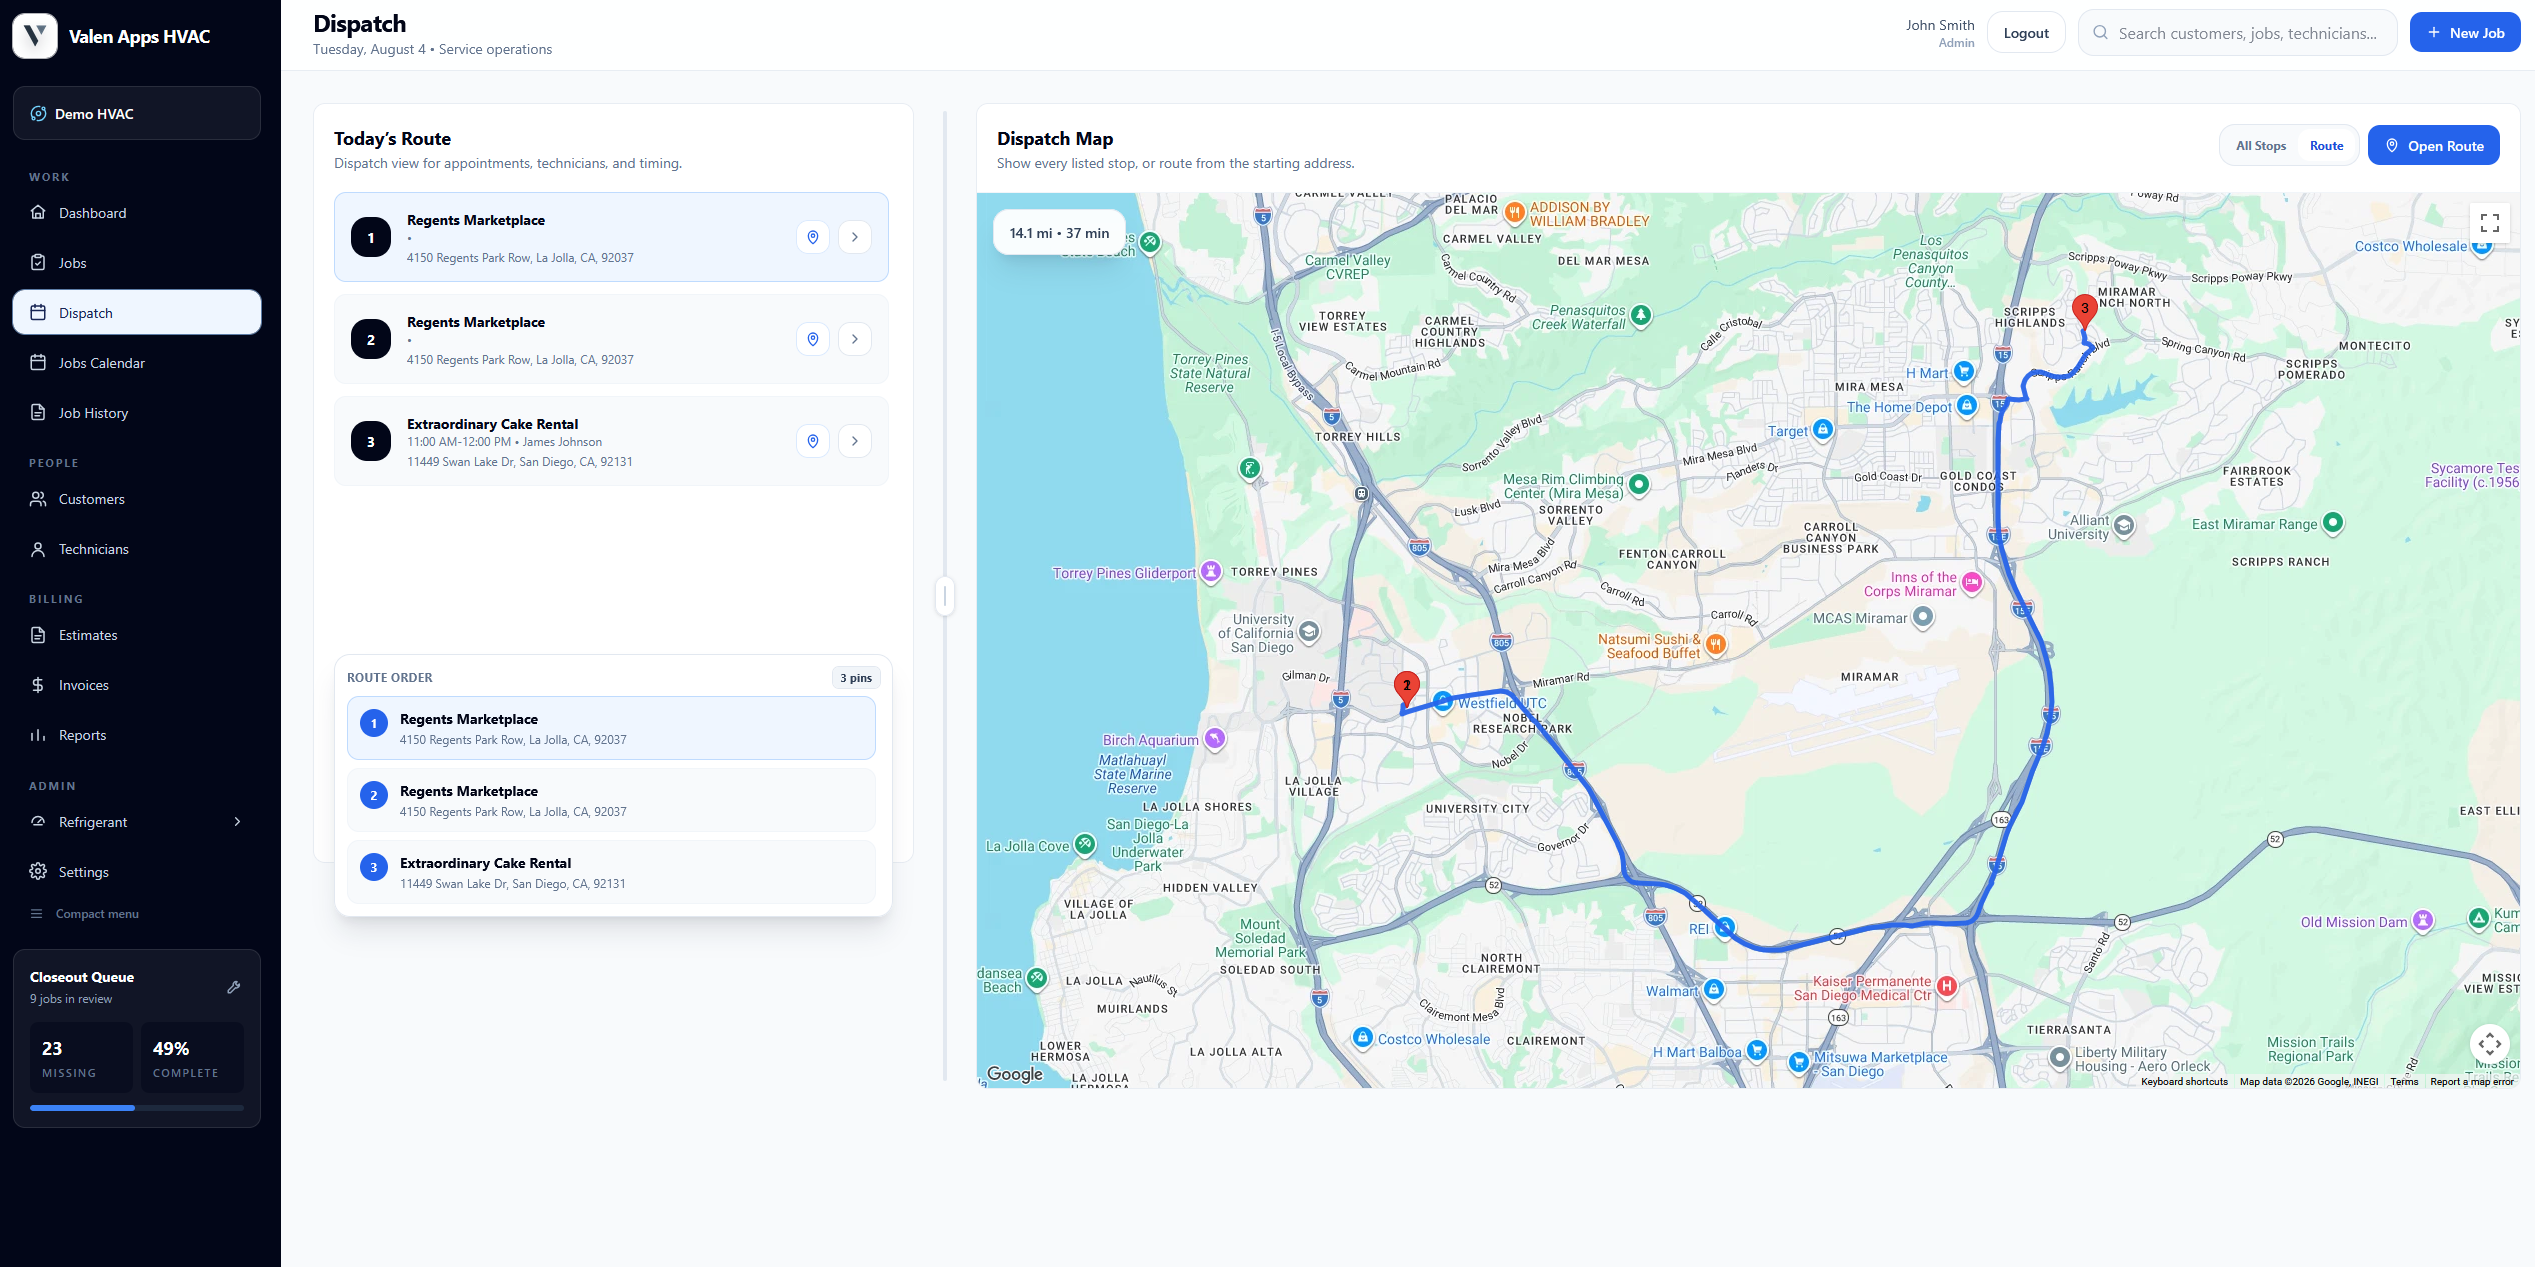Click the Torrey Pines Gliderport map icon
2535x1267 pixels.
click(x=1211, y=571)
